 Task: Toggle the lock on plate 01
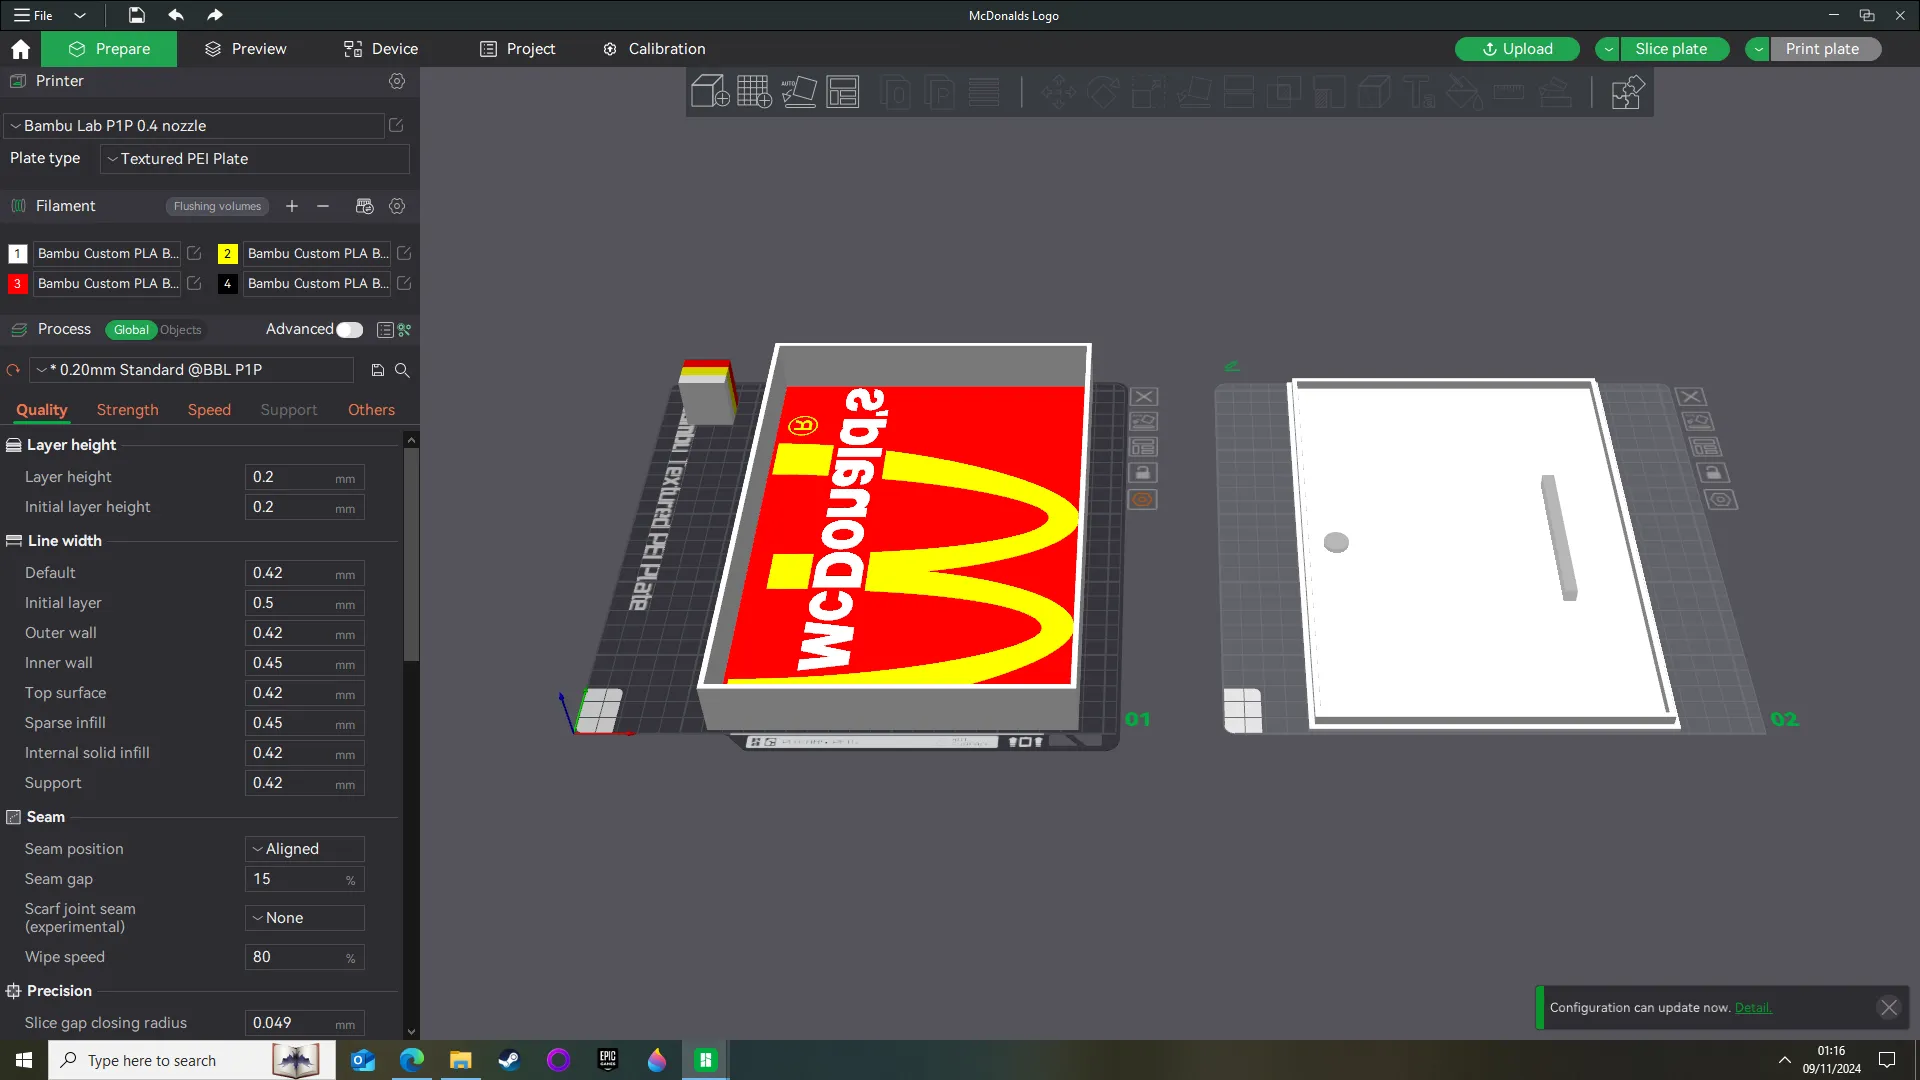point(1143,473)
